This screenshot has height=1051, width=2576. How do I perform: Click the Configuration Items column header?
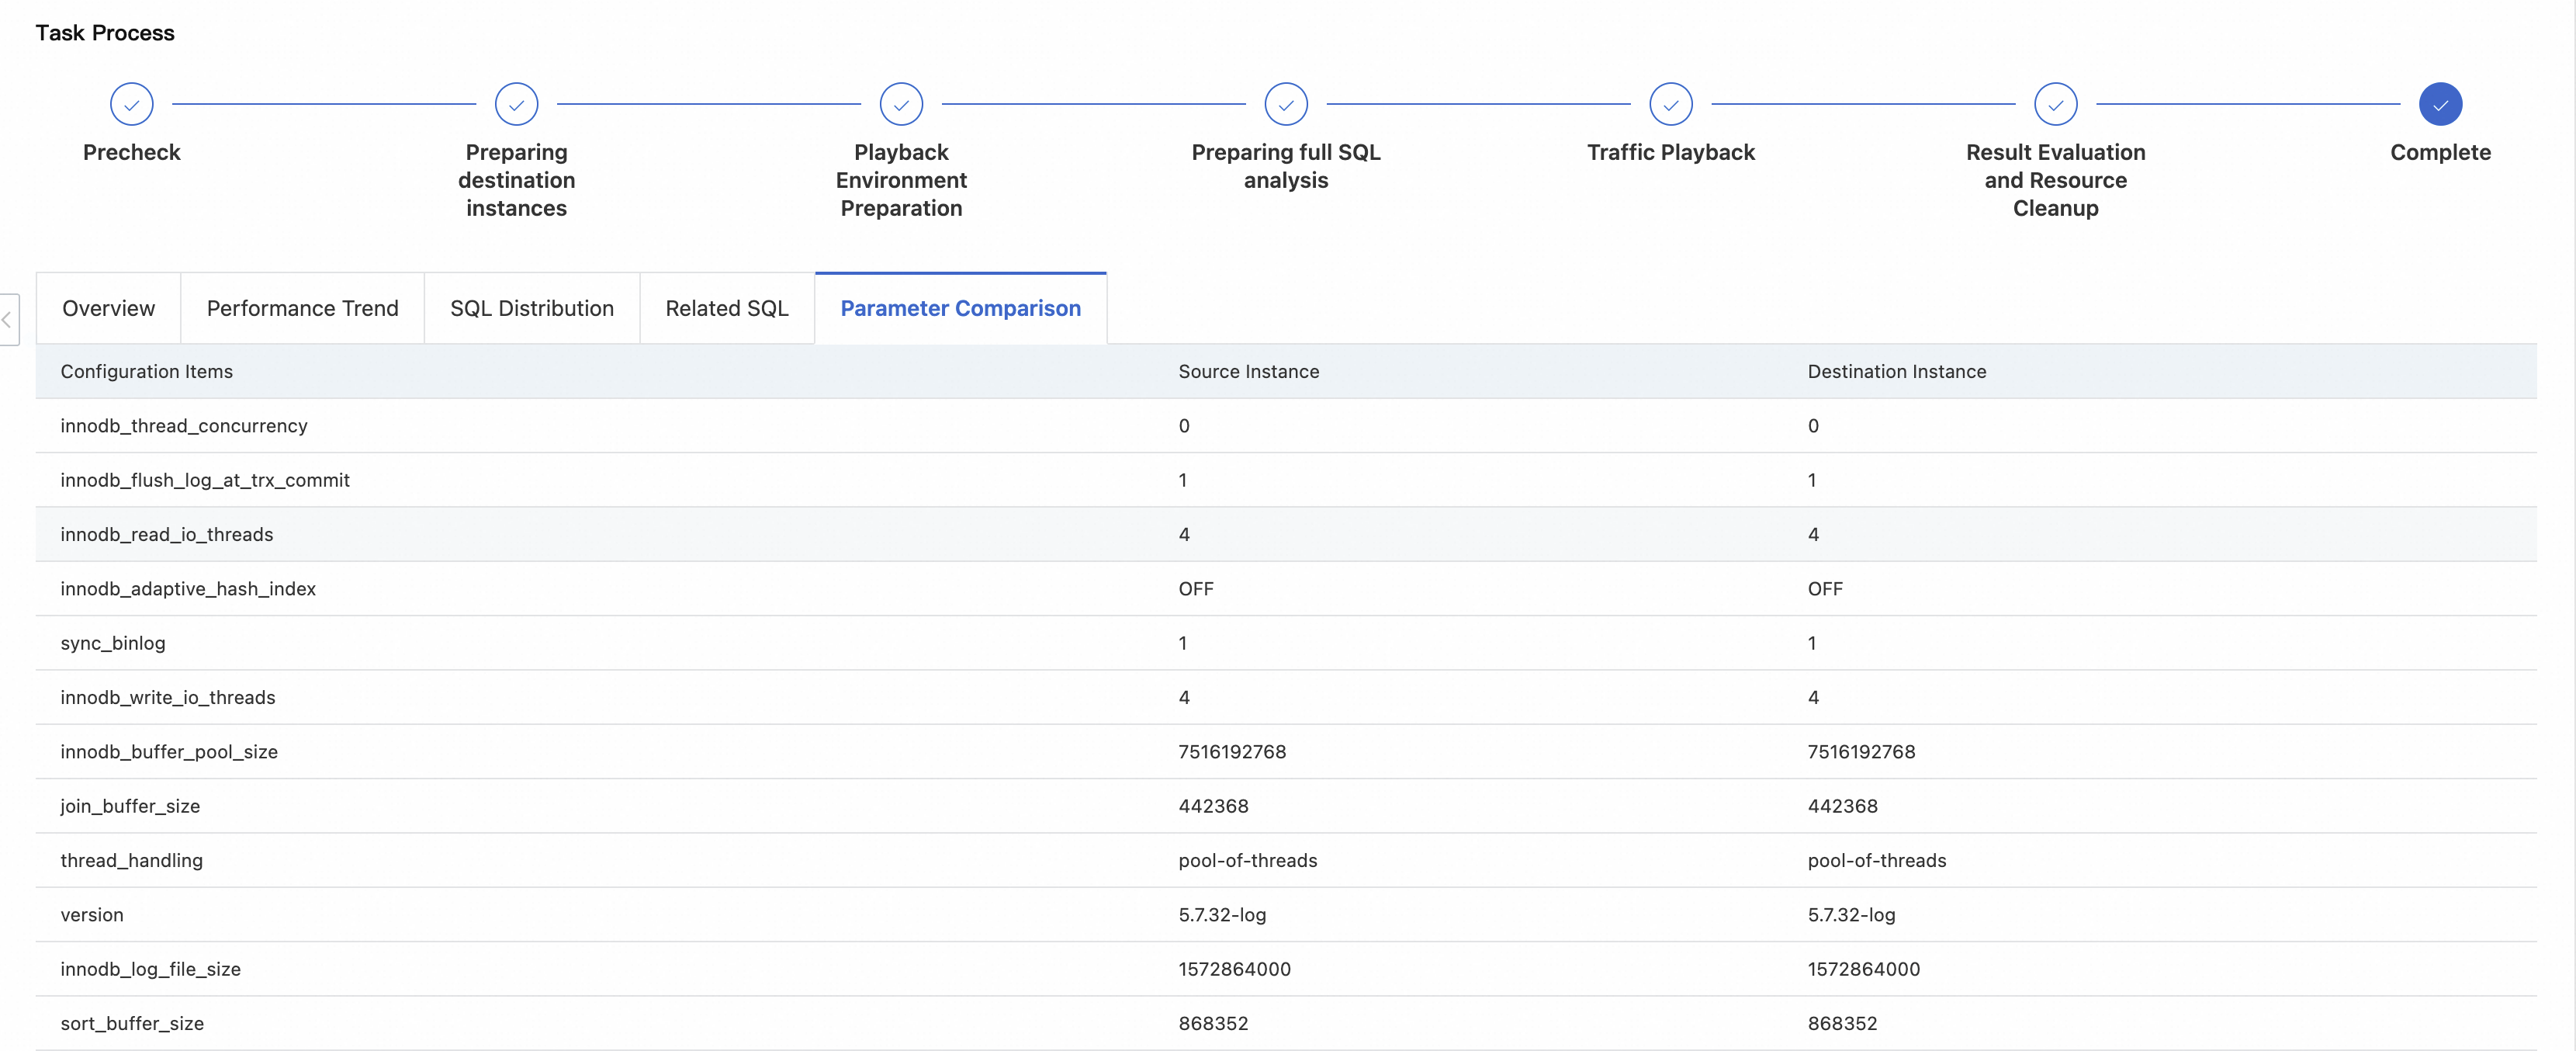146,371
